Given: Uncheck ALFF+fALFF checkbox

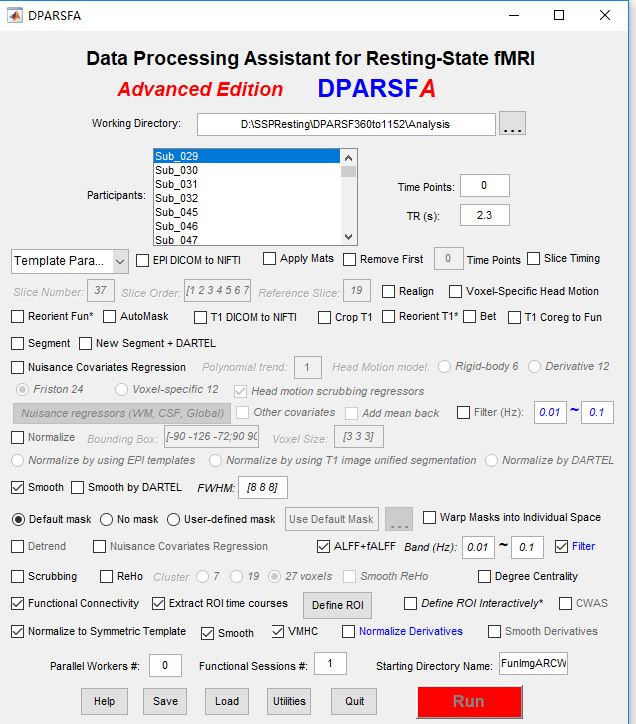Looking at the screenshot, I should click(x=323, y=546).
